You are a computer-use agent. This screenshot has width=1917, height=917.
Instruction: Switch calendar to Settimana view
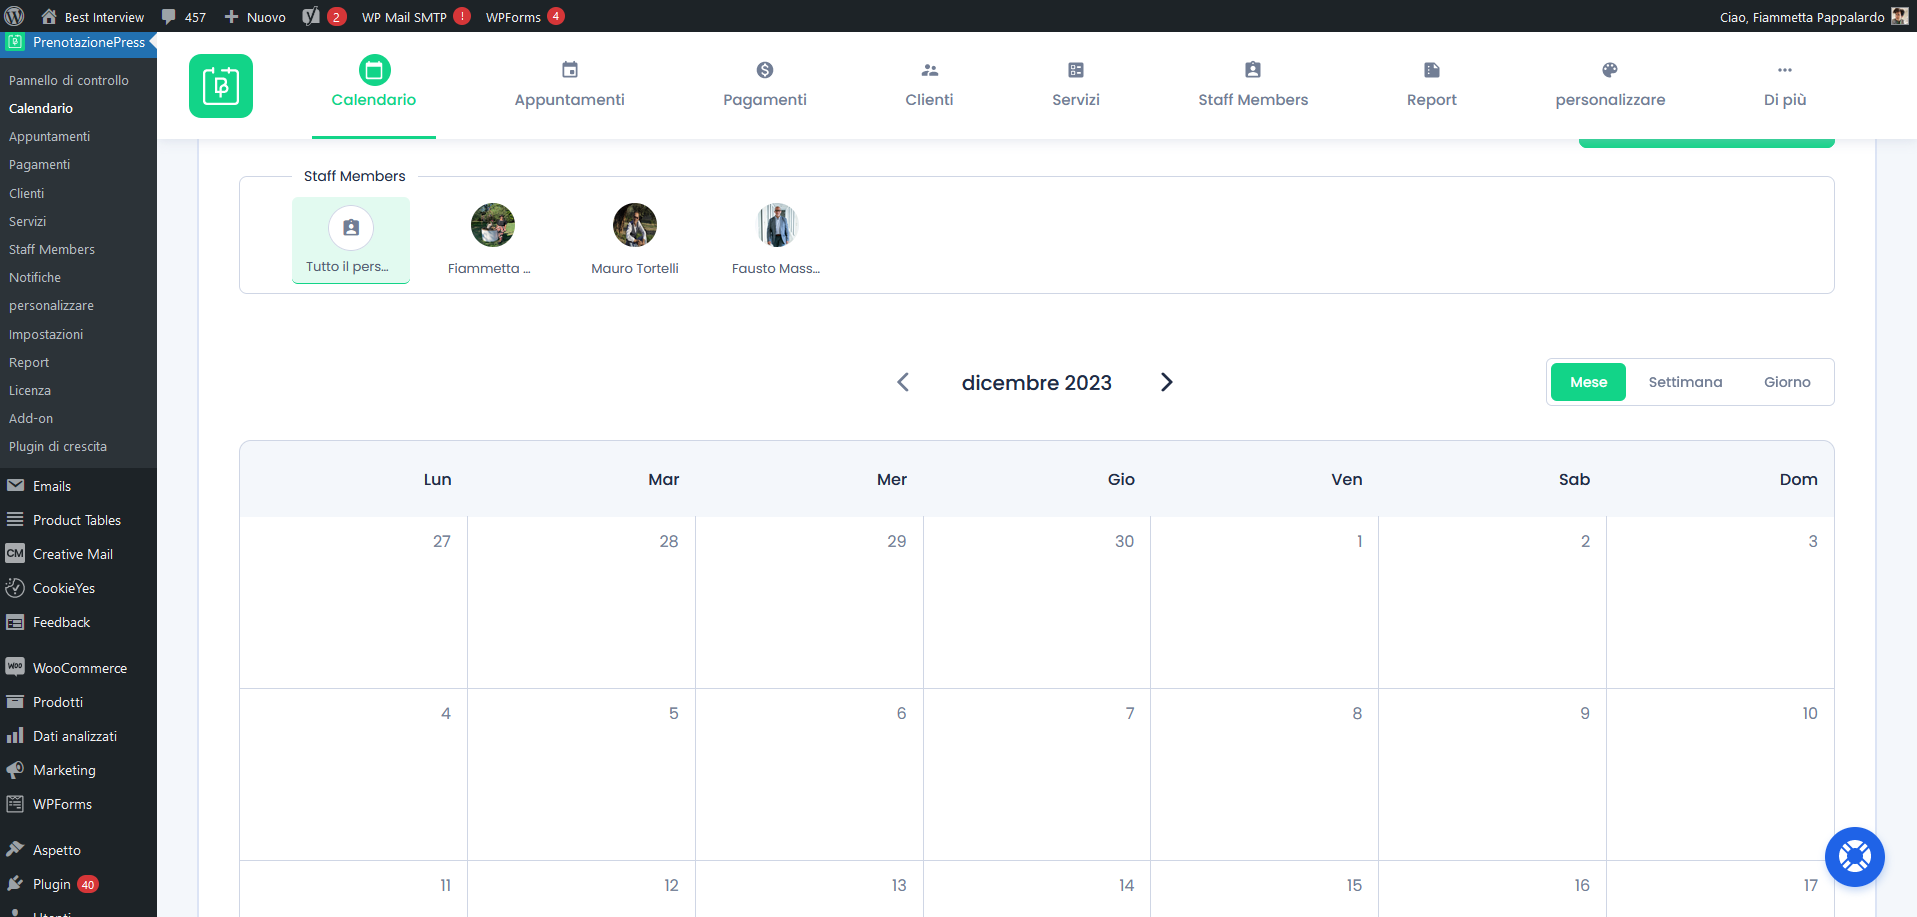[1685, 382]
